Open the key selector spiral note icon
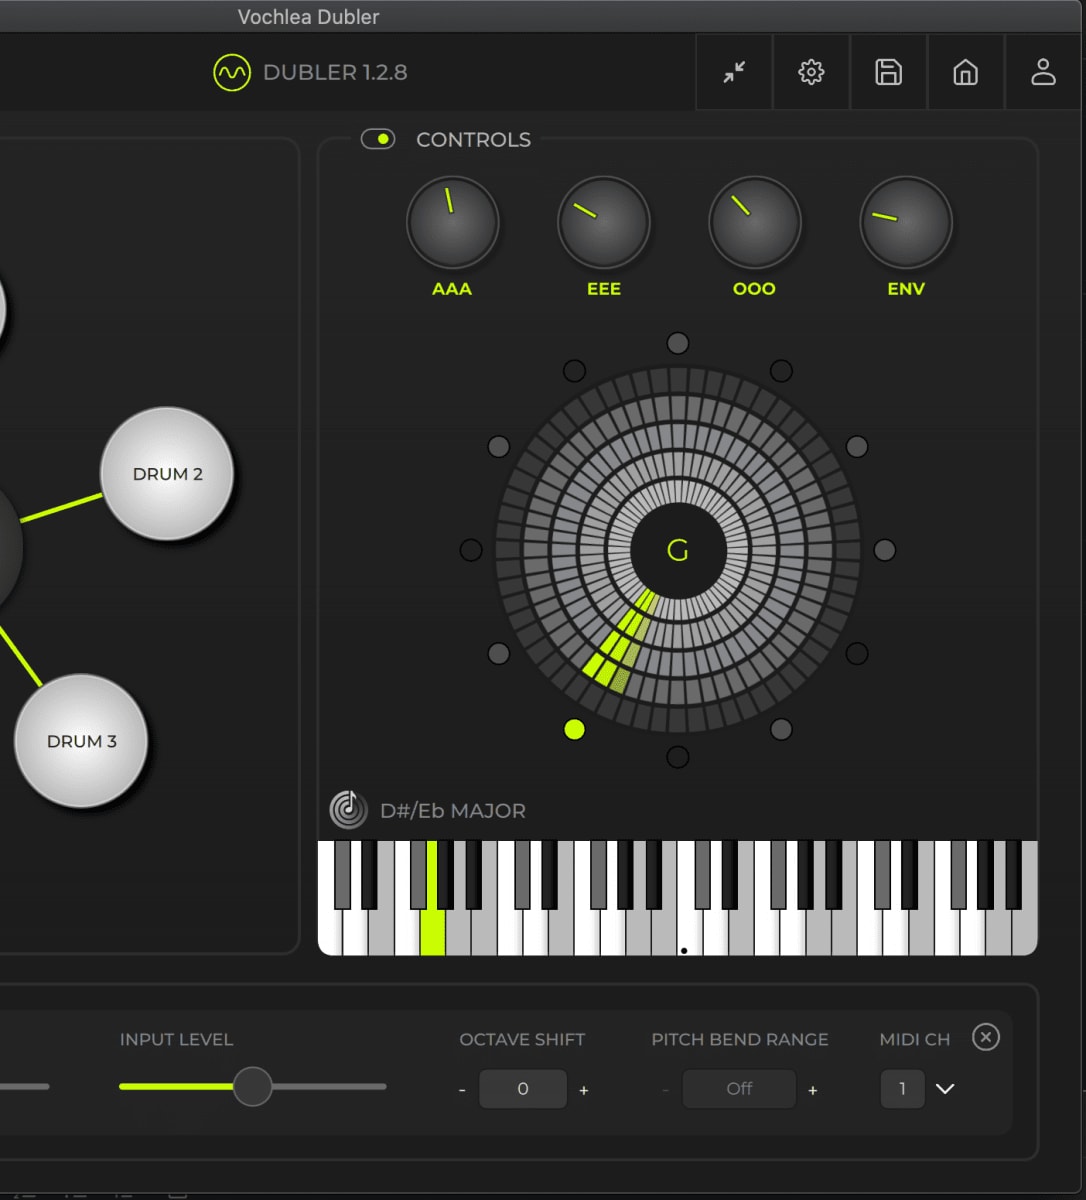The image size is (1086, 1200). [348, 810]
